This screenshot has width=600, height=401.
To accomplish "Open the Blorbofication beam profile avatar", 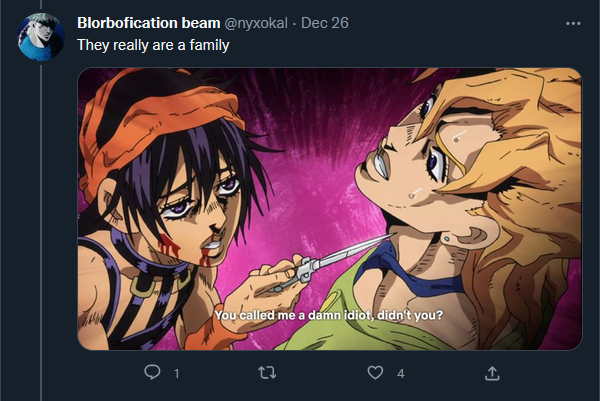I will pyautogui.click(x=41, y=37).
